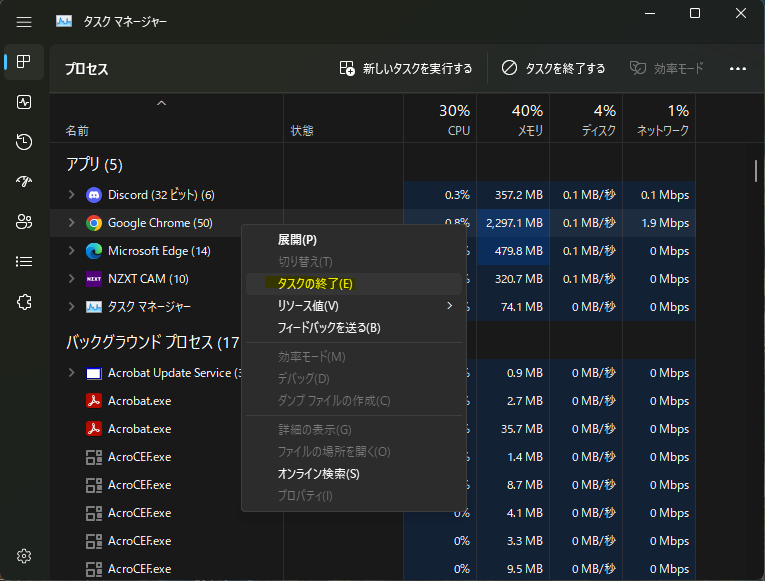Image resolution: width=765 pixels, height=581 pixels.
Task: Expand the Microsoft Edge process group
Action: (72, 250)
